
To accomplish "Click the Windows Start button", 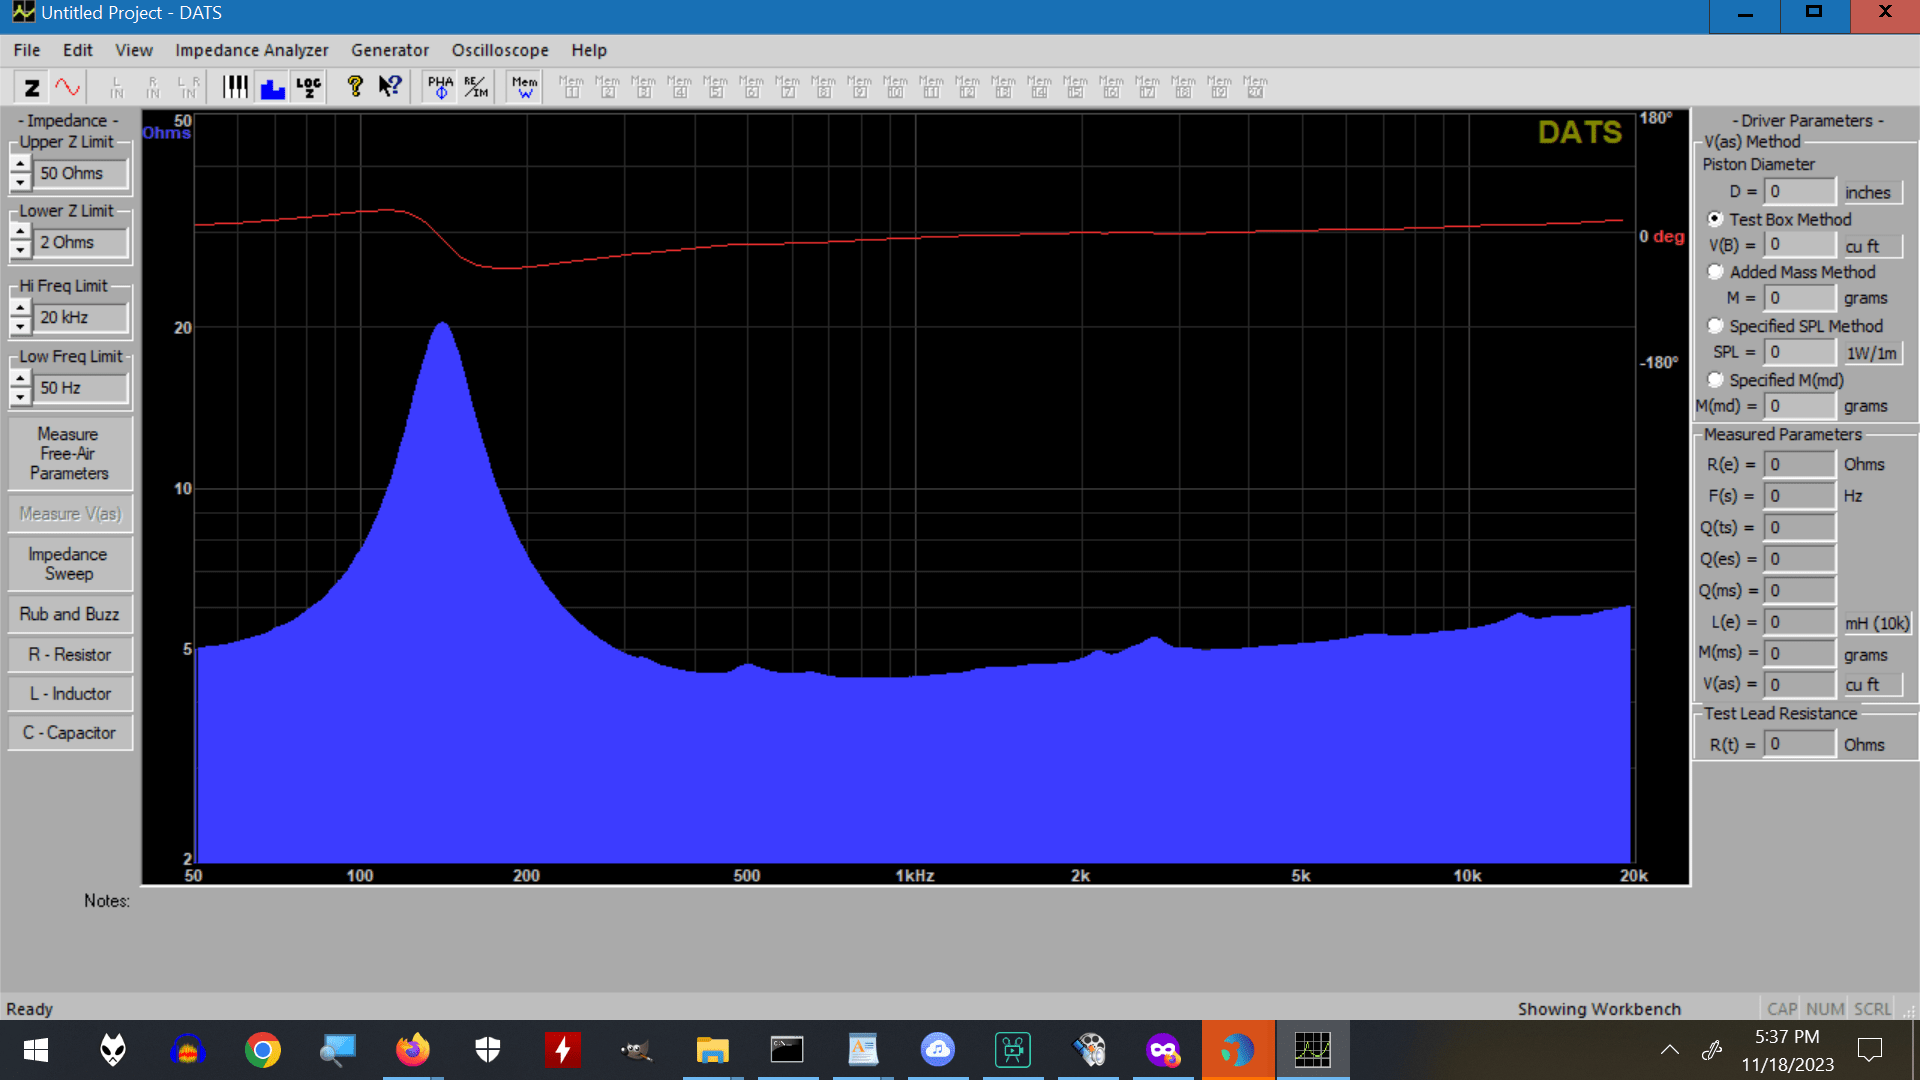I will [36, 1050].
